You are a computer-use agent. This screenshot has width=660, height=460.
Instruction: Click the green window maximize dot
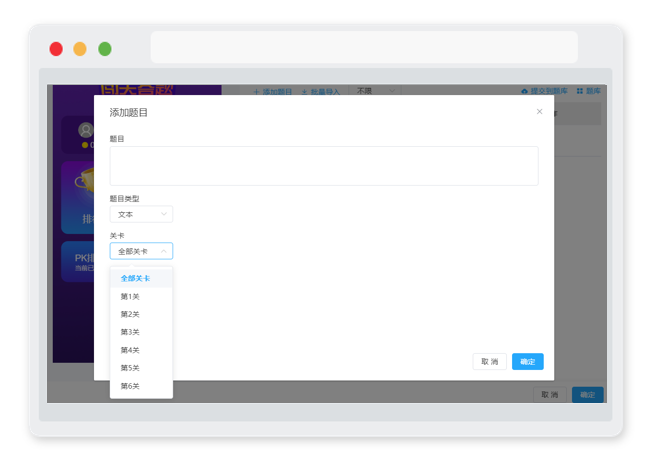point(105,49)
